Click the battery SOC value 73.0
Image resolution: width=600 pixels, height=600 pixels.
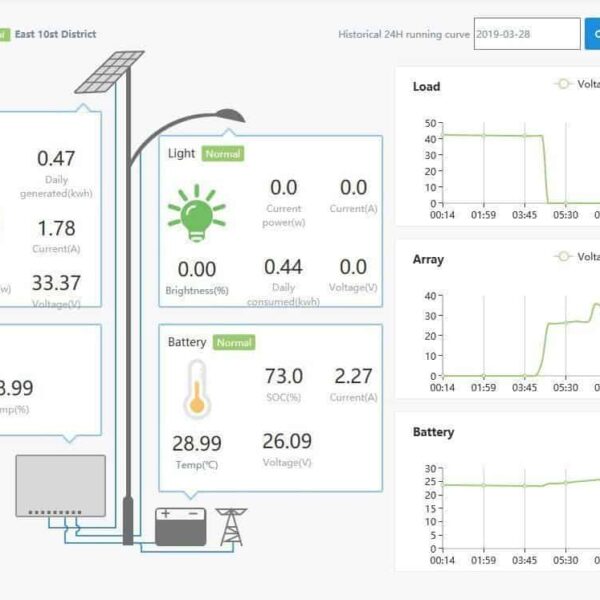283,376
